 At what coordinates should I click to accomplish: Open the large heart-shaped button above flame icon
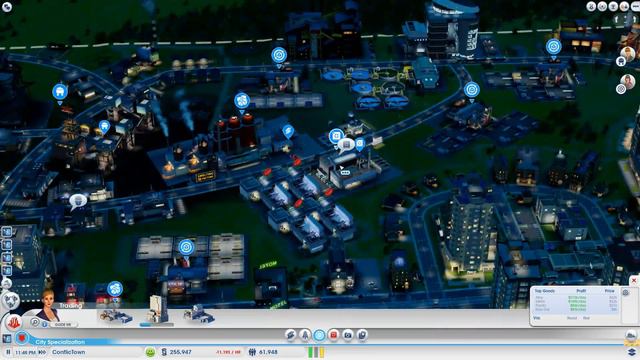click(11, 301)
